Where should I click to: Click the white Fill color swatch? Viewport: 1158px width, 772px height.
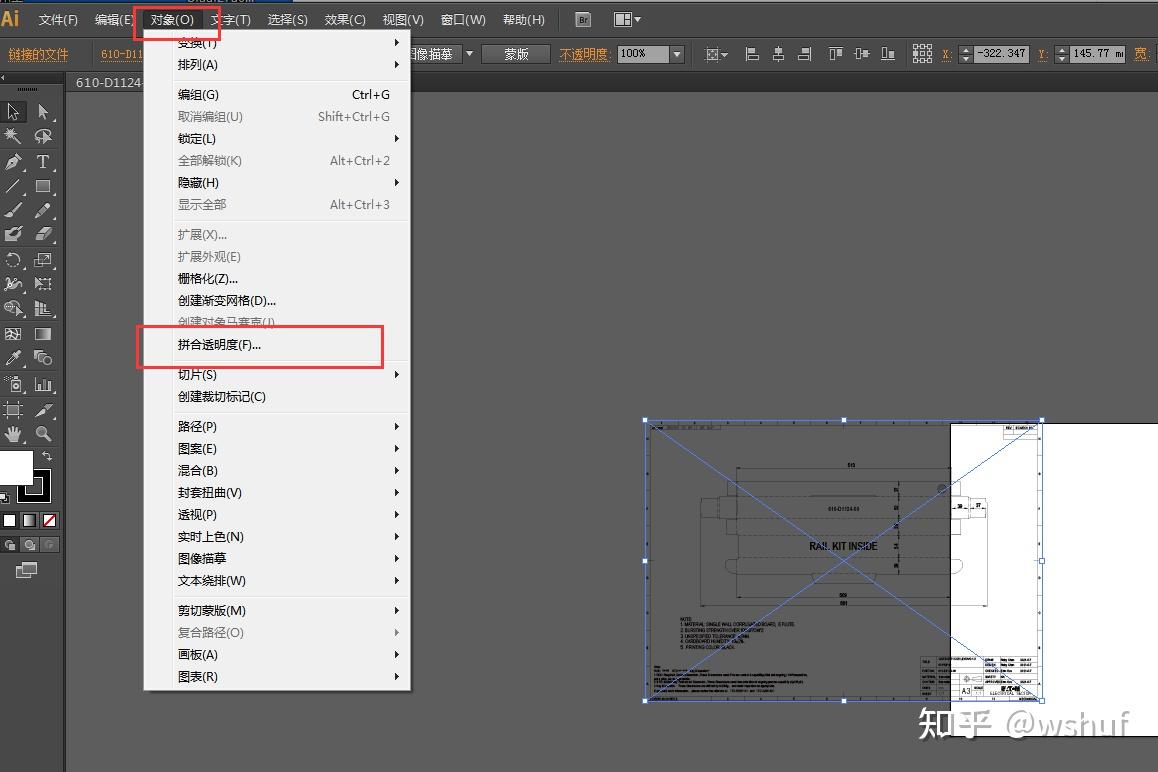coord(16,467)
